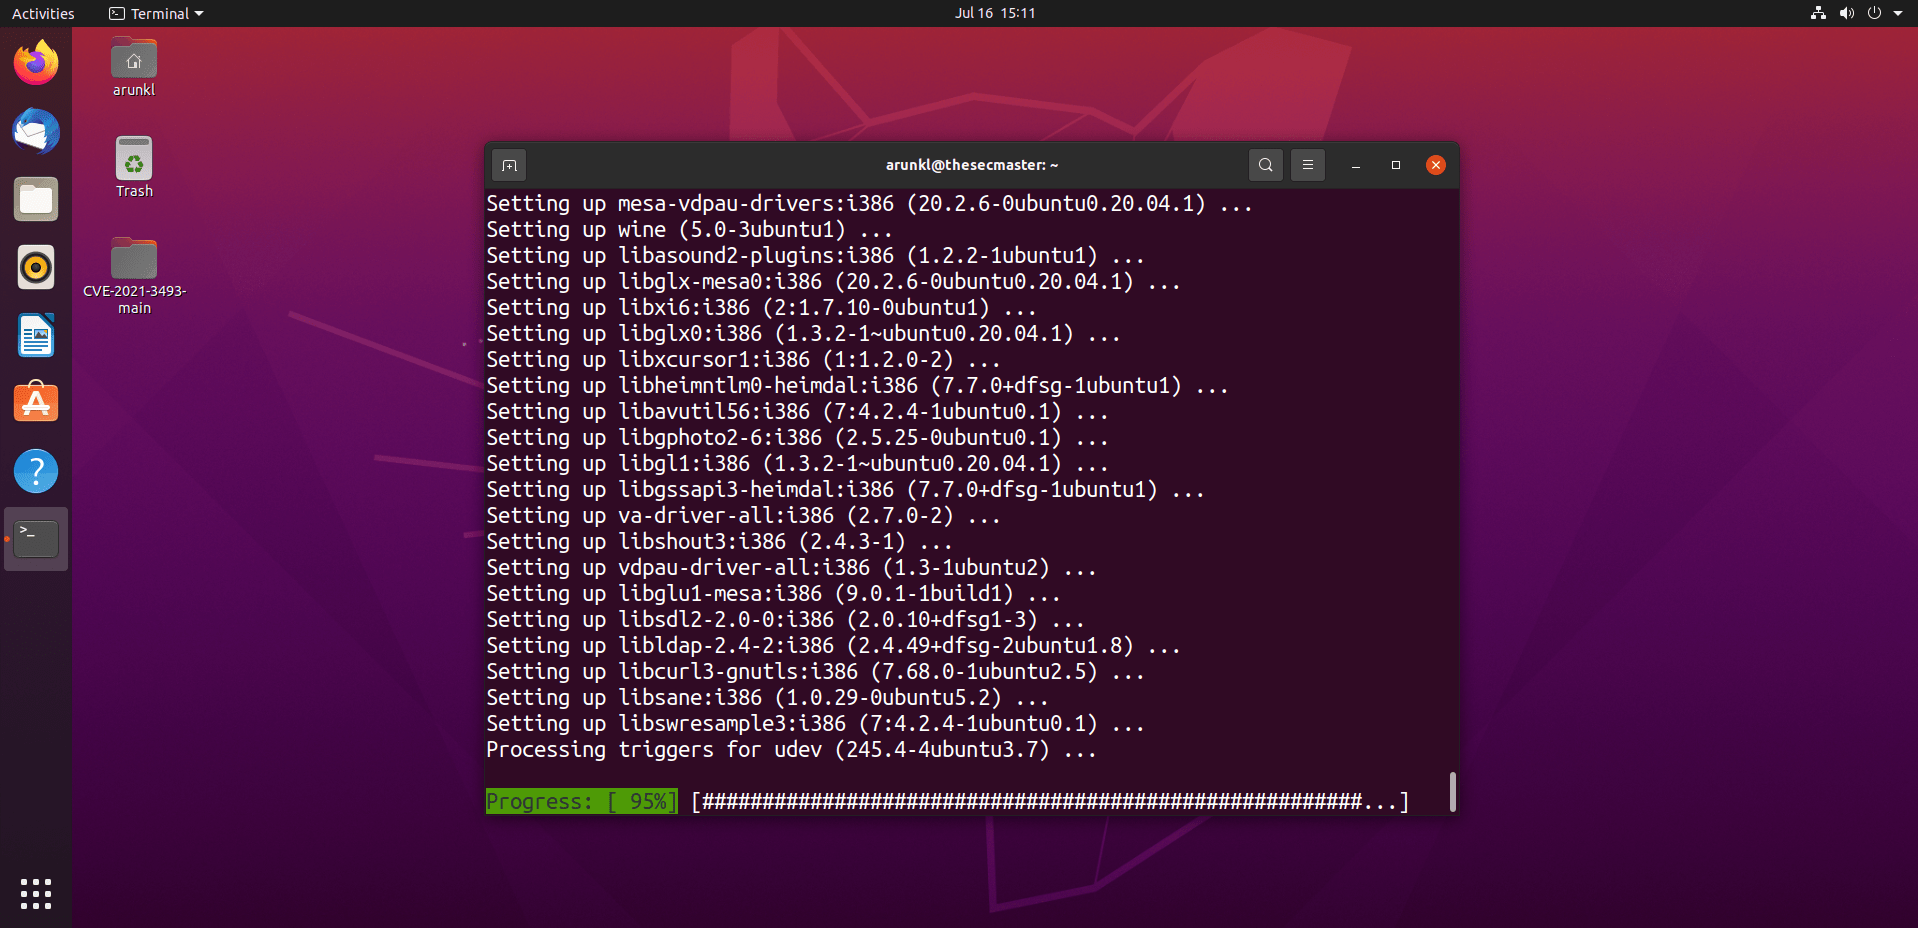Open Firefox from the dock

point(36,63)
